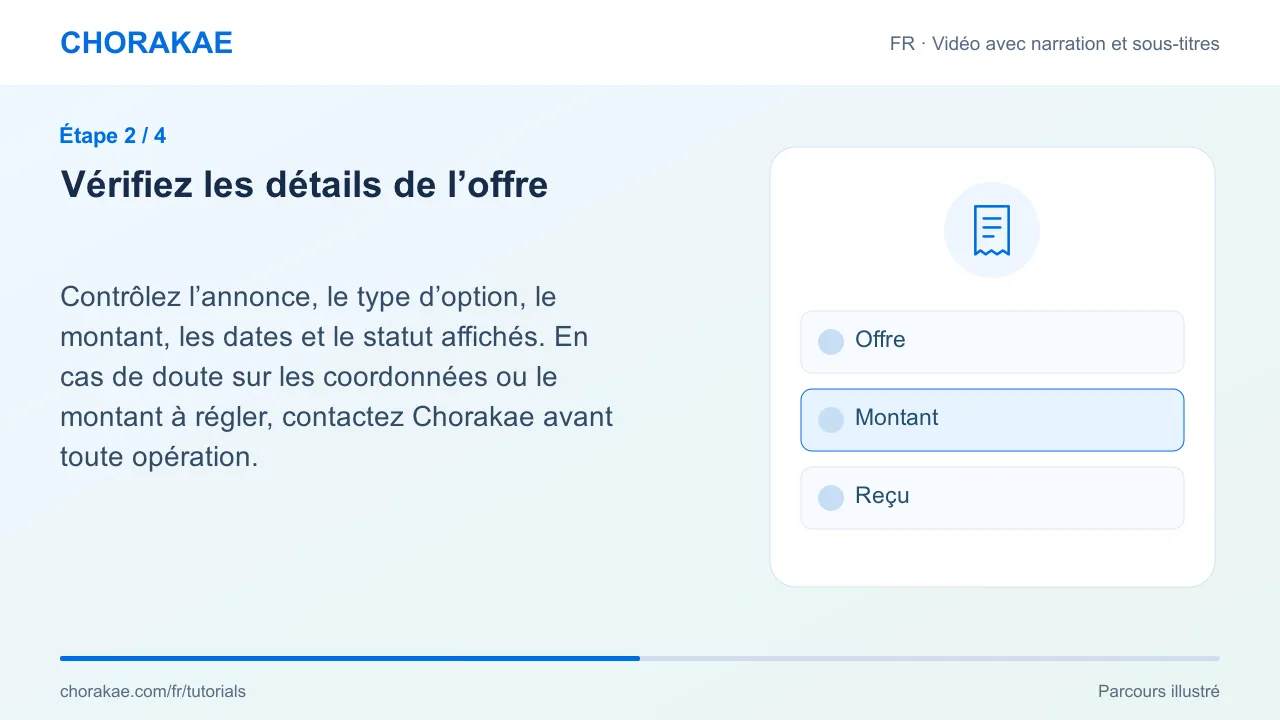
Task: Click the Parcours illustré label
Action: pos(1159,691)
